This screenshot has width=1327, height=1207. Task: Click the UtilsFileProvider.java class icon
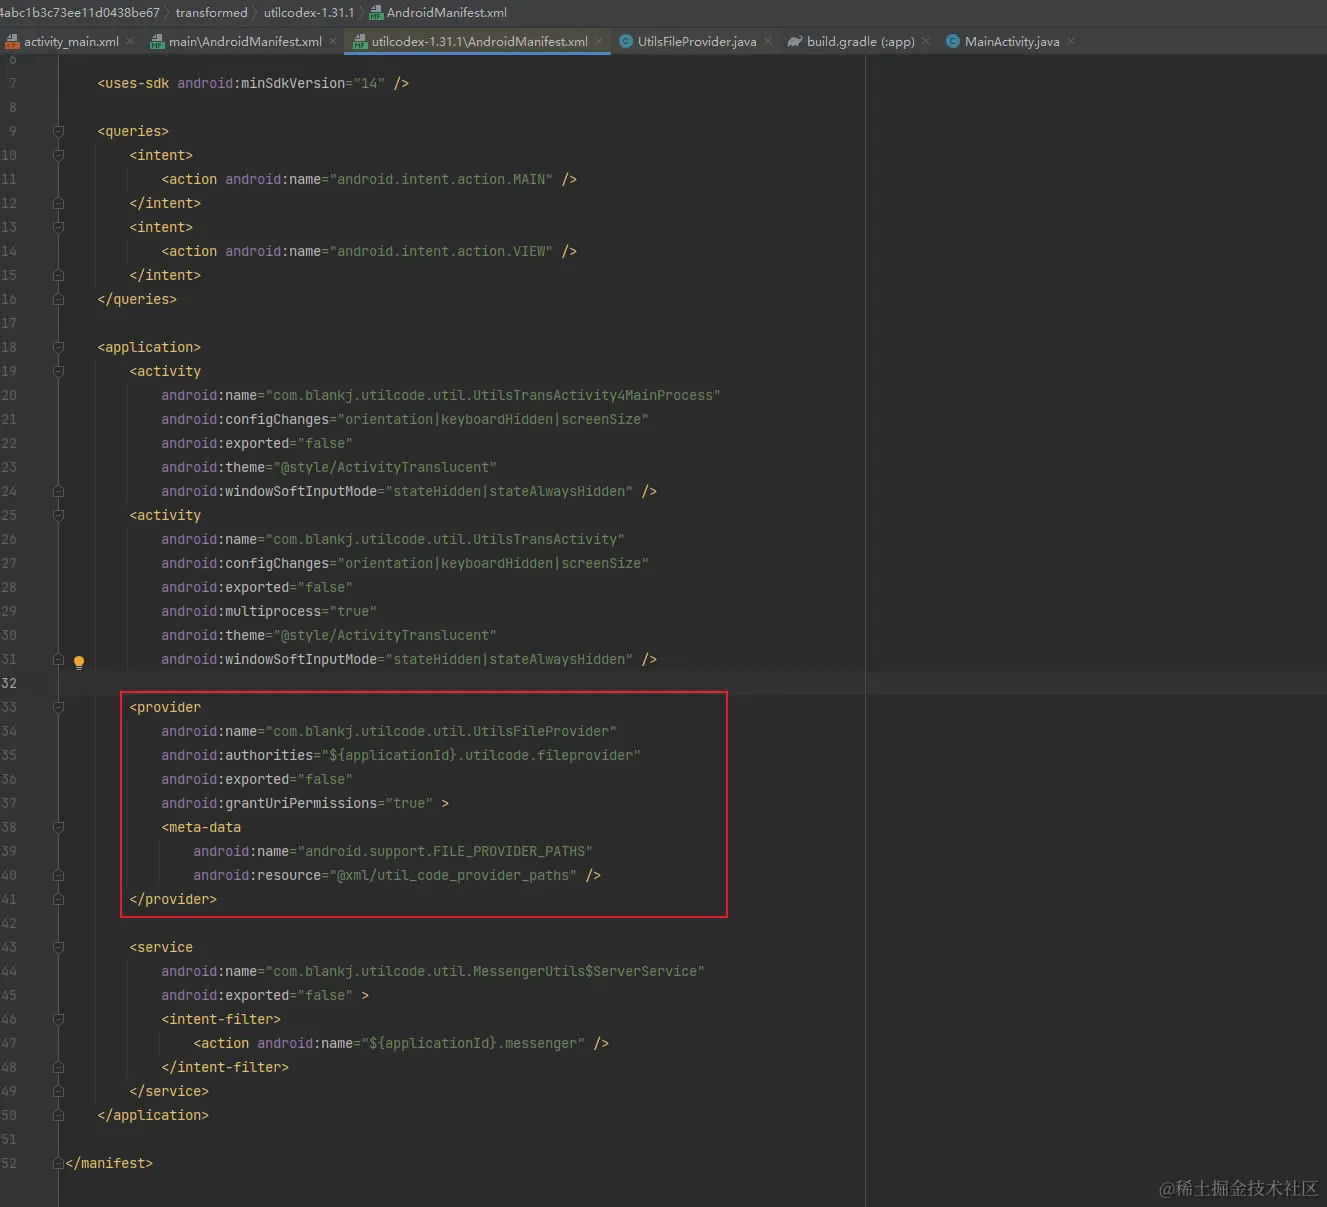(626, 41)
